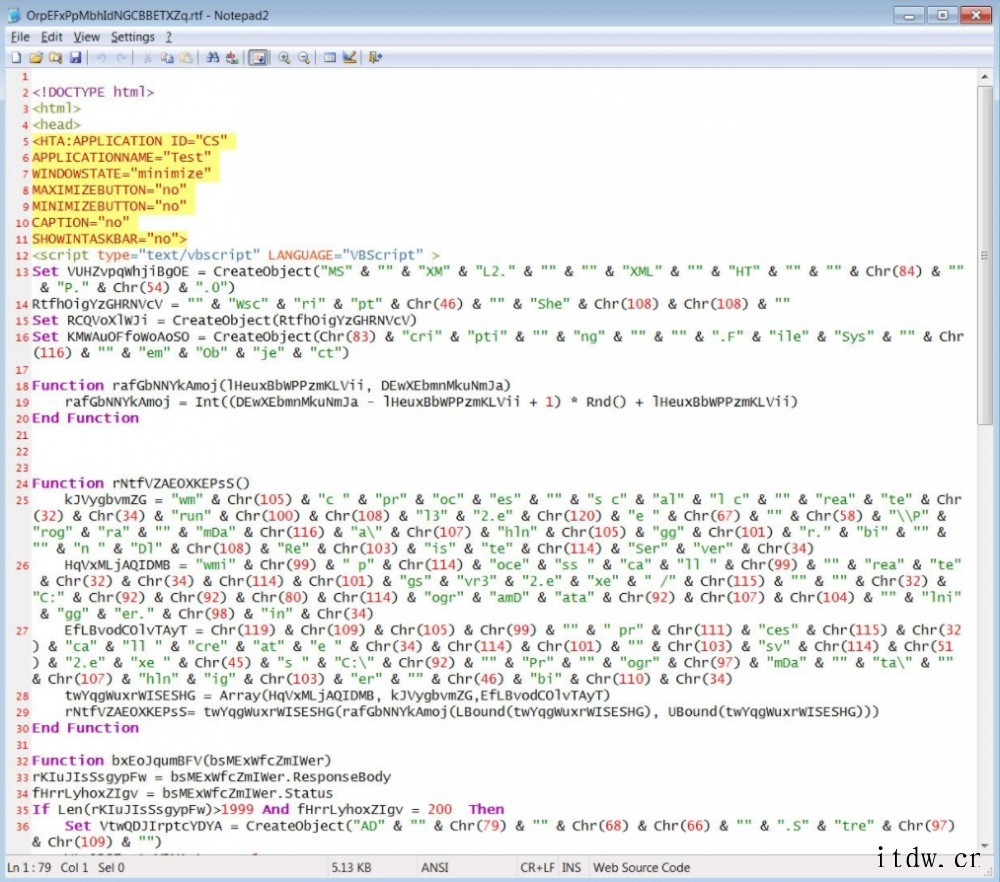The image size is (1000, 882).
Task: Click the scrollbar down arrow
Action: pyautogui.click(x=984, y=846)
